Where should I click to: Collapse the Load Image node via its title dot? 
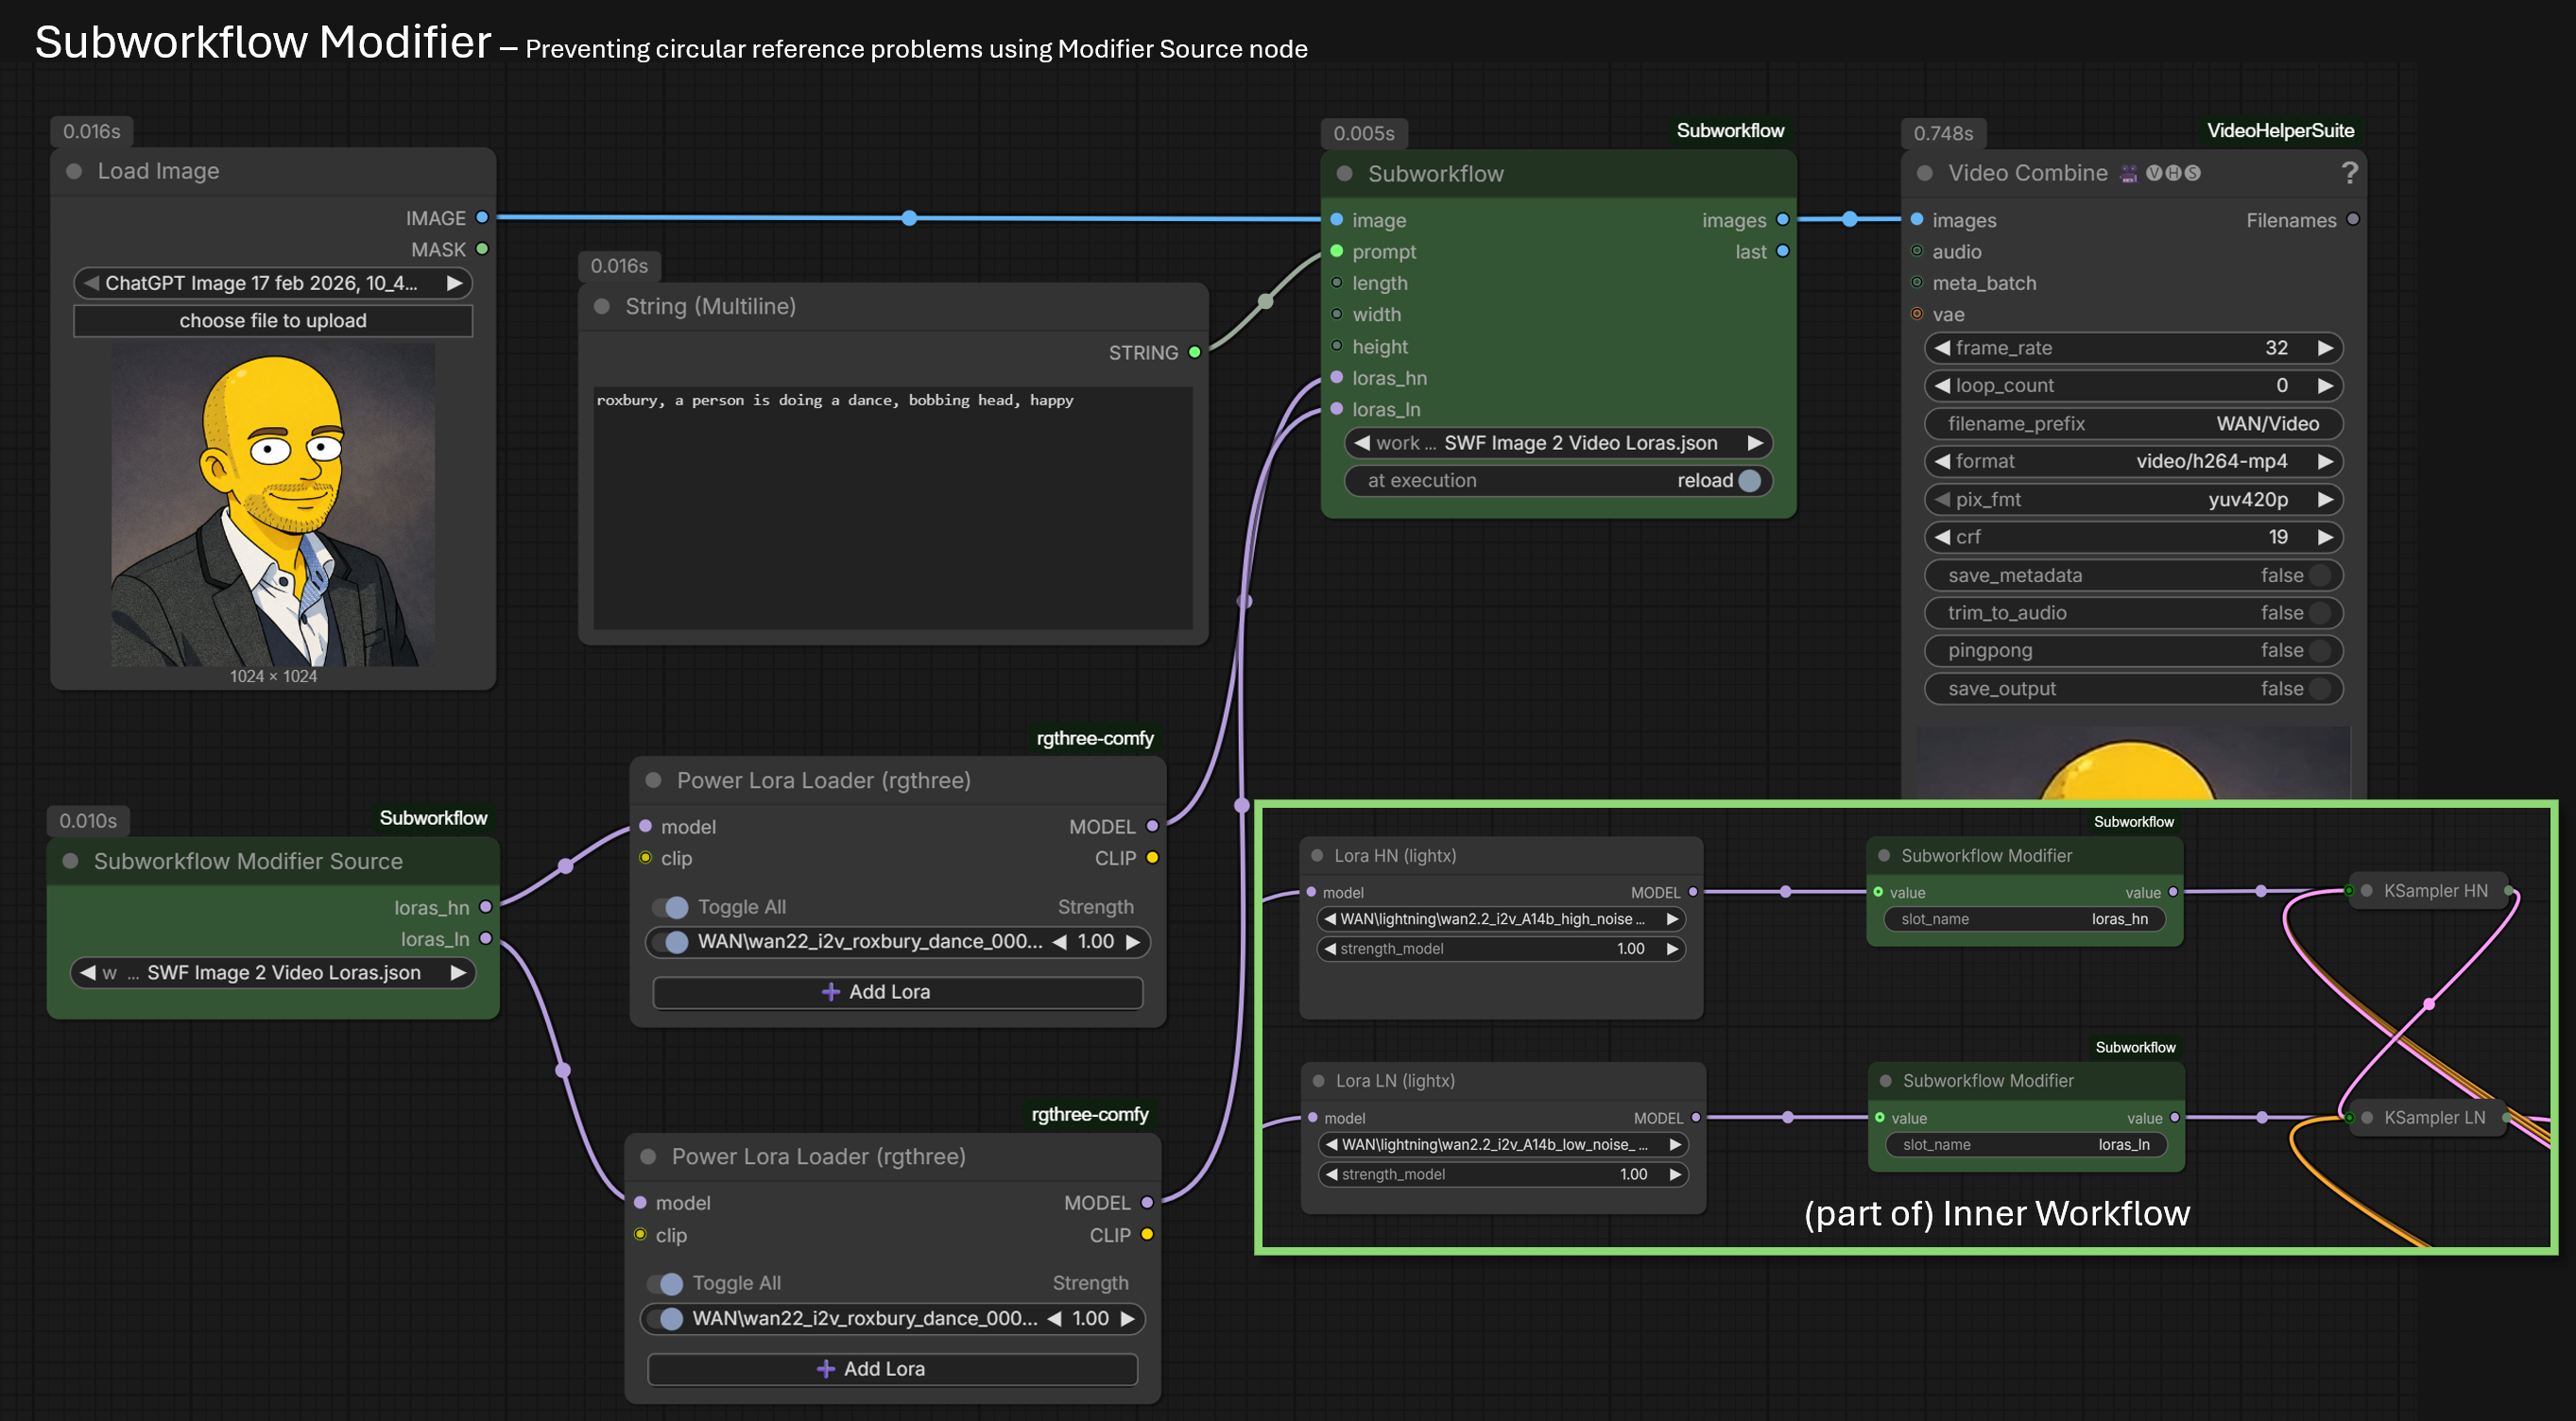pyautogui.click(x=74, y=171)
